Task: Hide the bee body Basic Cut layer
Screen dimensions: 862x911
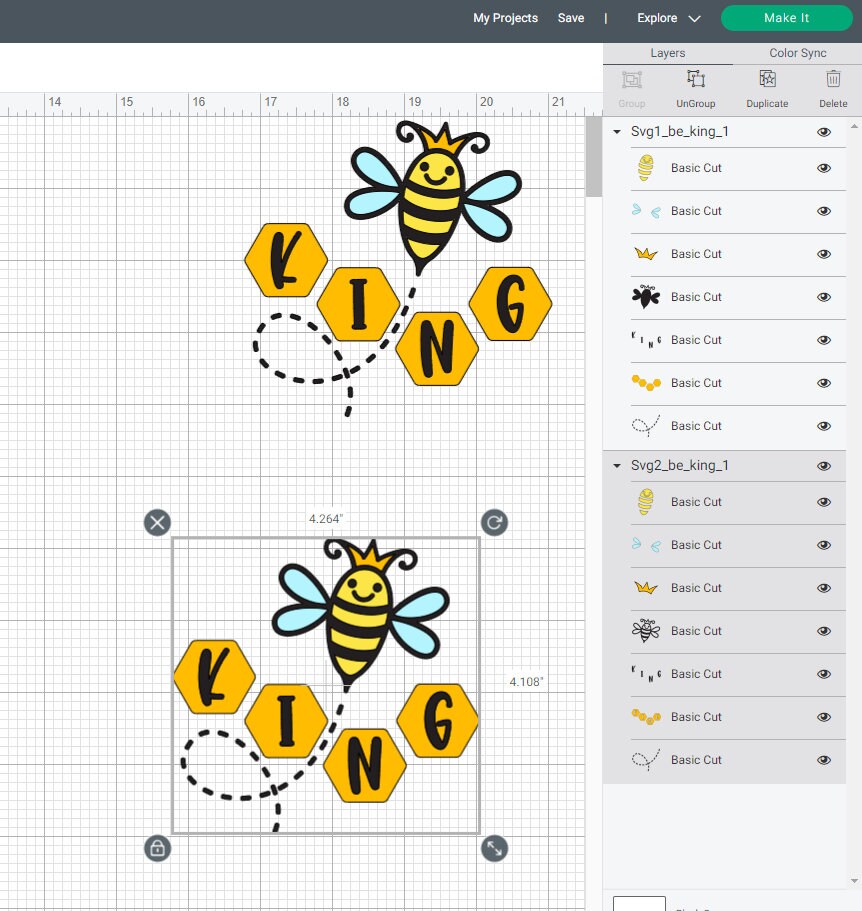Action: (824, 168)
